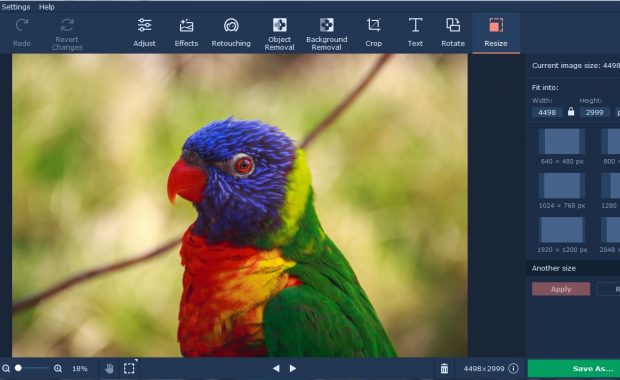Select the Resize tab
Image resolution: width=620 pixels, height=380 pixels.
pos(496,33)
